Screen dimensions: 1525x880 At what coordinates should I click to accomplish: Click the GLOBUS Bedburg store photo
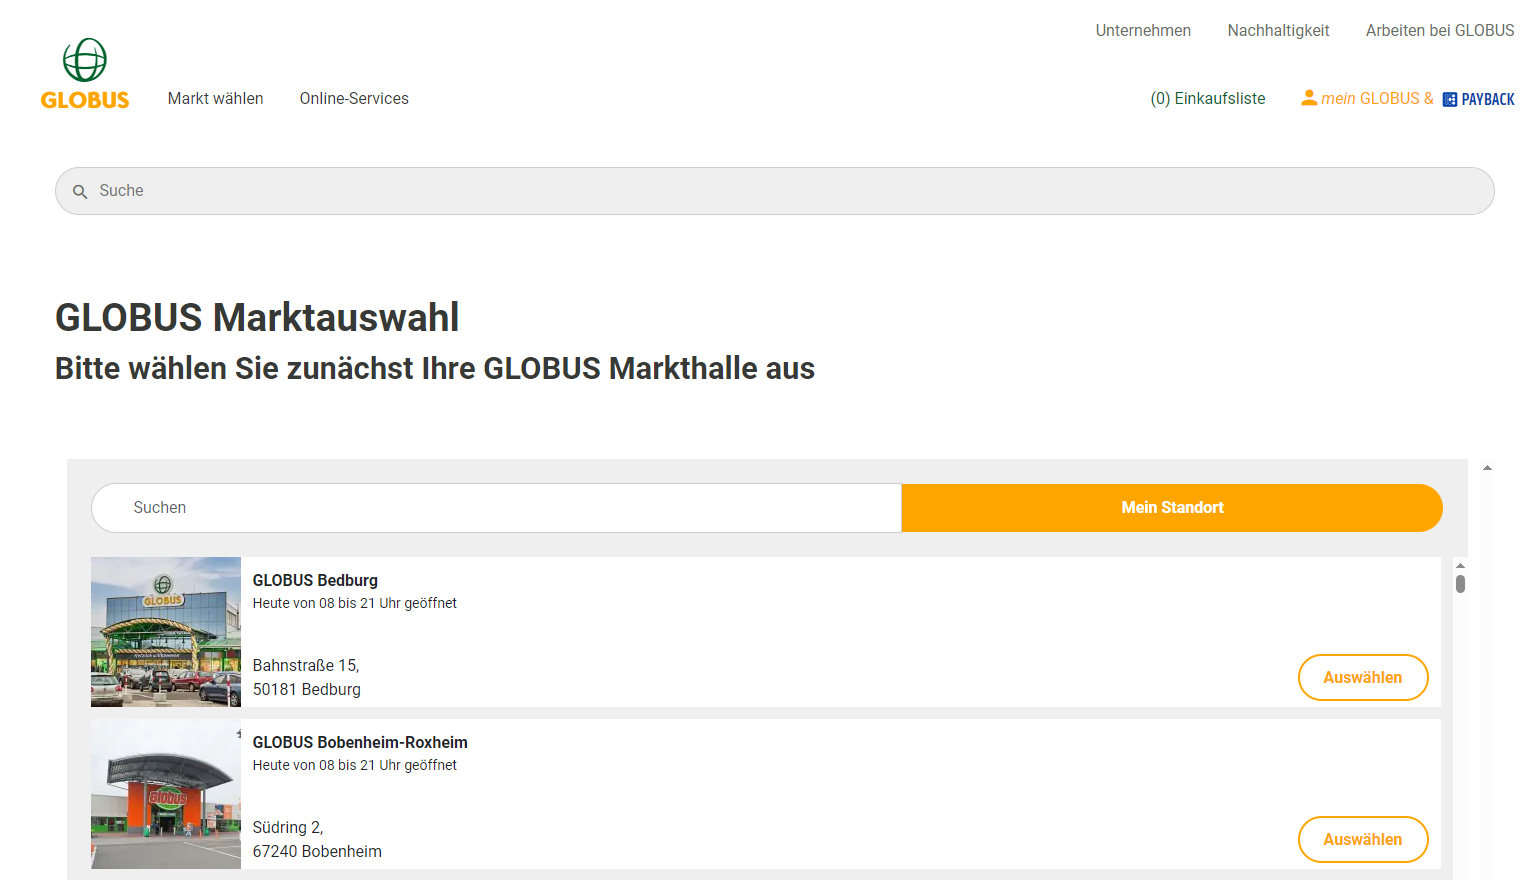click(x=166, y=632)
